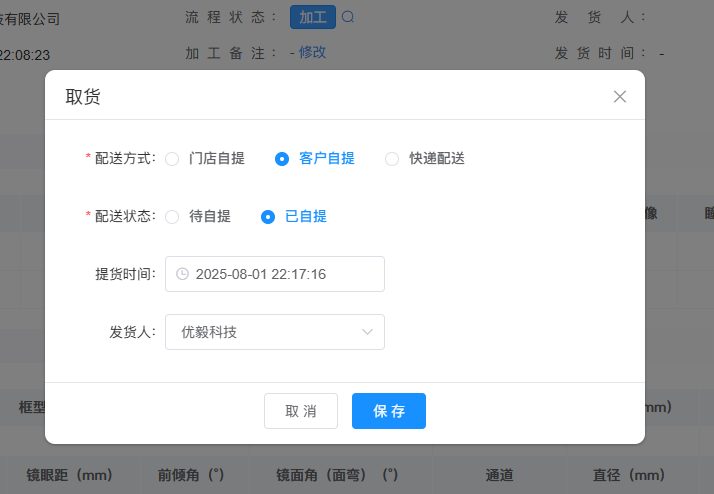The width and height of the screenshot is (714, 494).
Task: Click the 镜眼距 (mm) column header
Action: coord(69,474)
